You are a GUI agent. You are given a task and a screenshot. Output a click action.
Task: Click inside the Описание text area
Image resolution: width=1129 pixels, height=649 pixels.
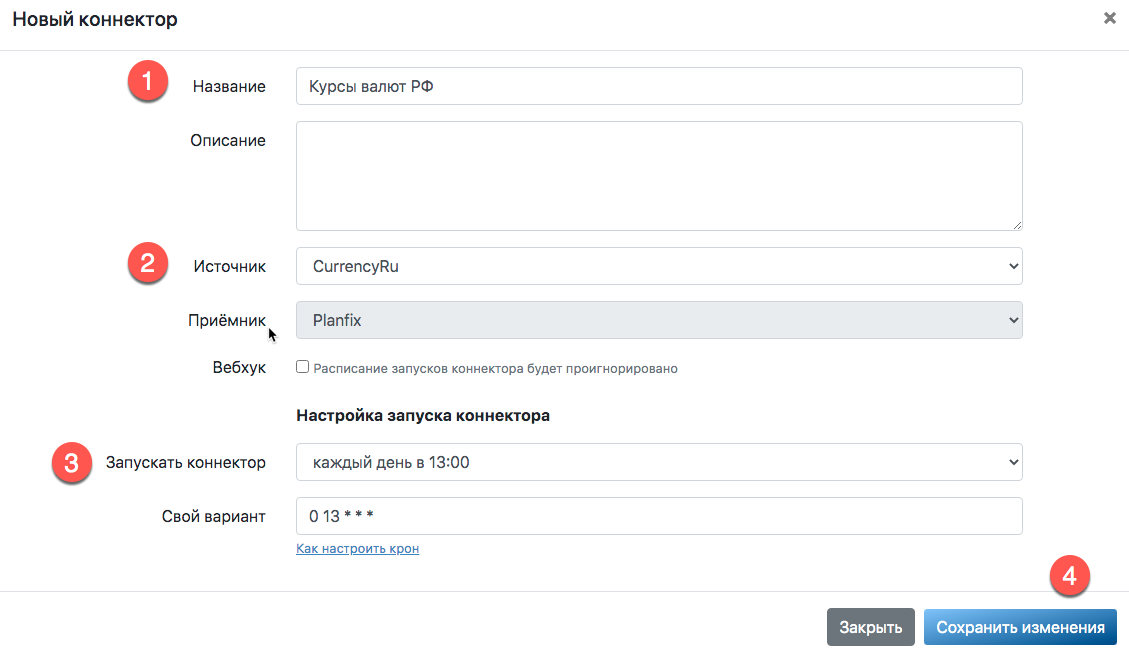(659, 176)
